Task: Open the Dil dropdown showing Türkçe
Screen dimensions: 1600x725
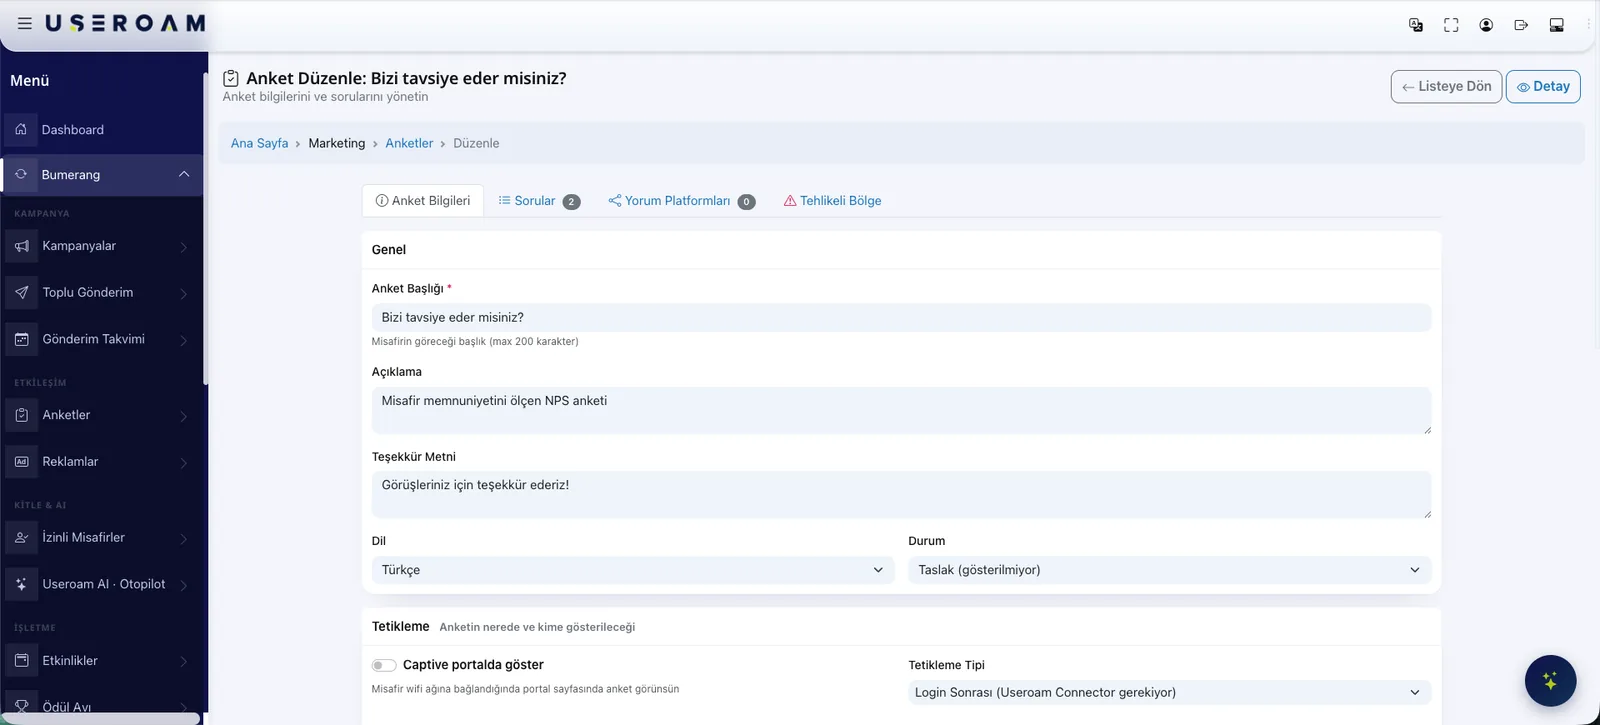Action: (x=632, y=570)
